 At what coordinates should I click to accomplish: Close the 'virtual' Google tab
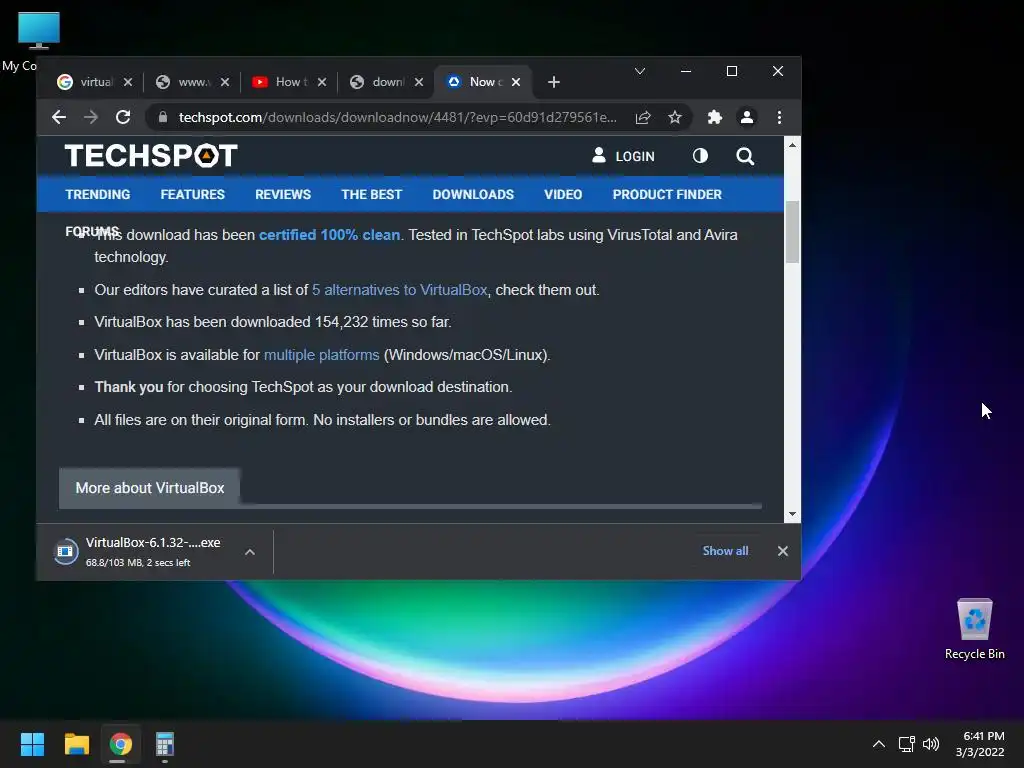[x=128, y=82]
